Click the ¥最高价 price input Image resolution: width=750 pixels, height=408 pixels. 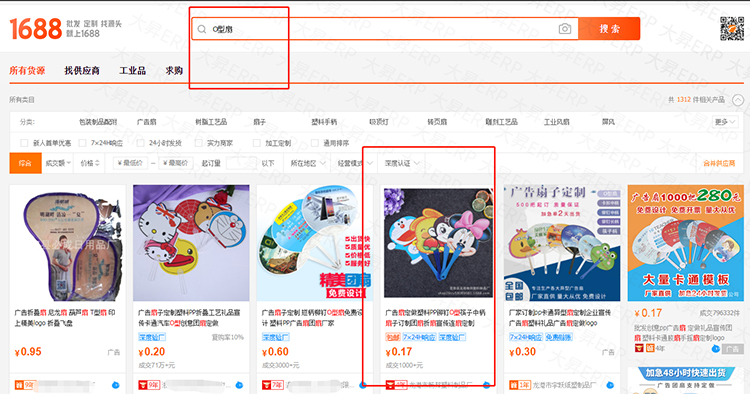click(176, 163)
